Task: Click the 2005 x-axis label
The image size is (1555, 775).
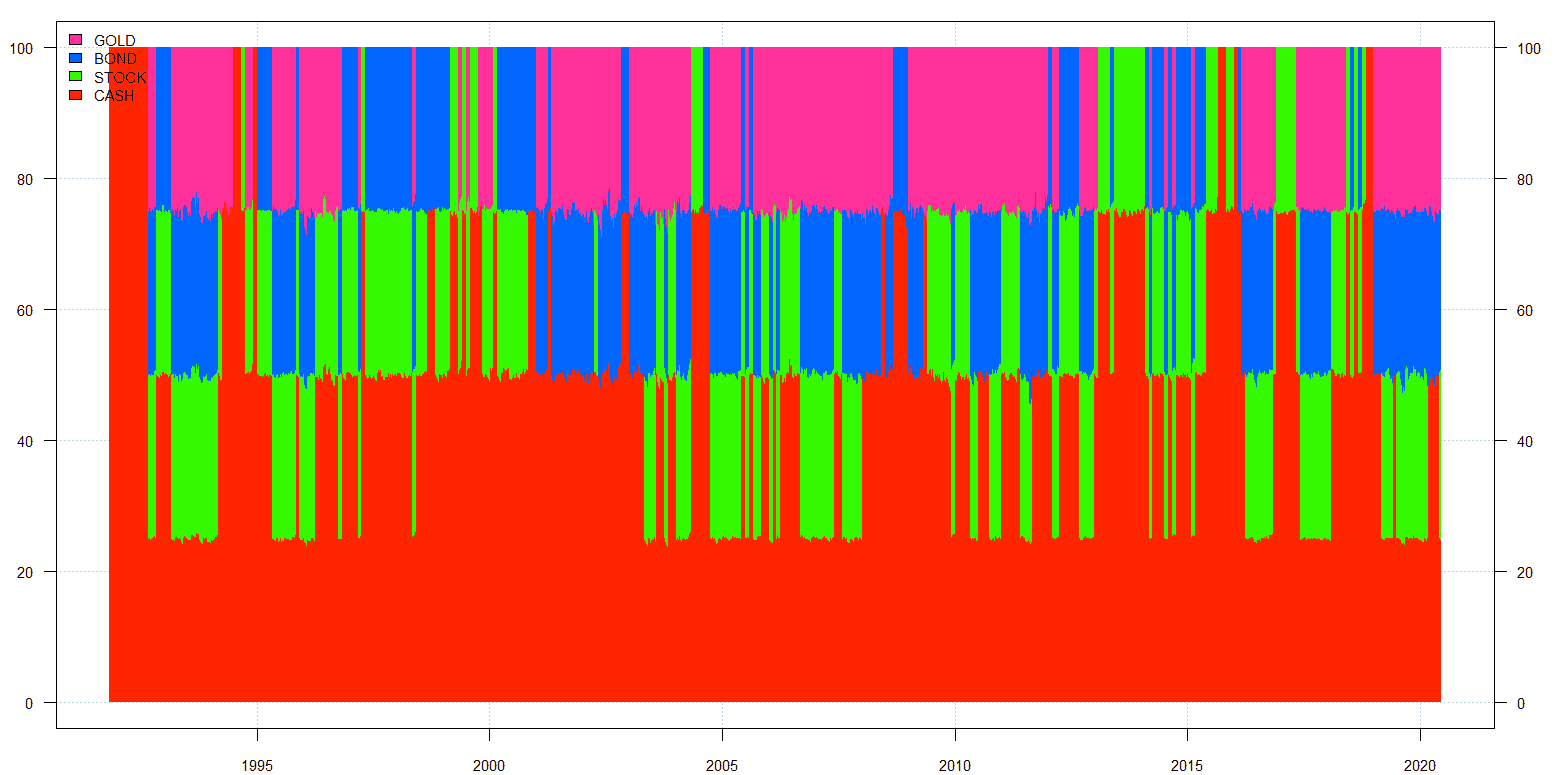Action: (722, 764)
